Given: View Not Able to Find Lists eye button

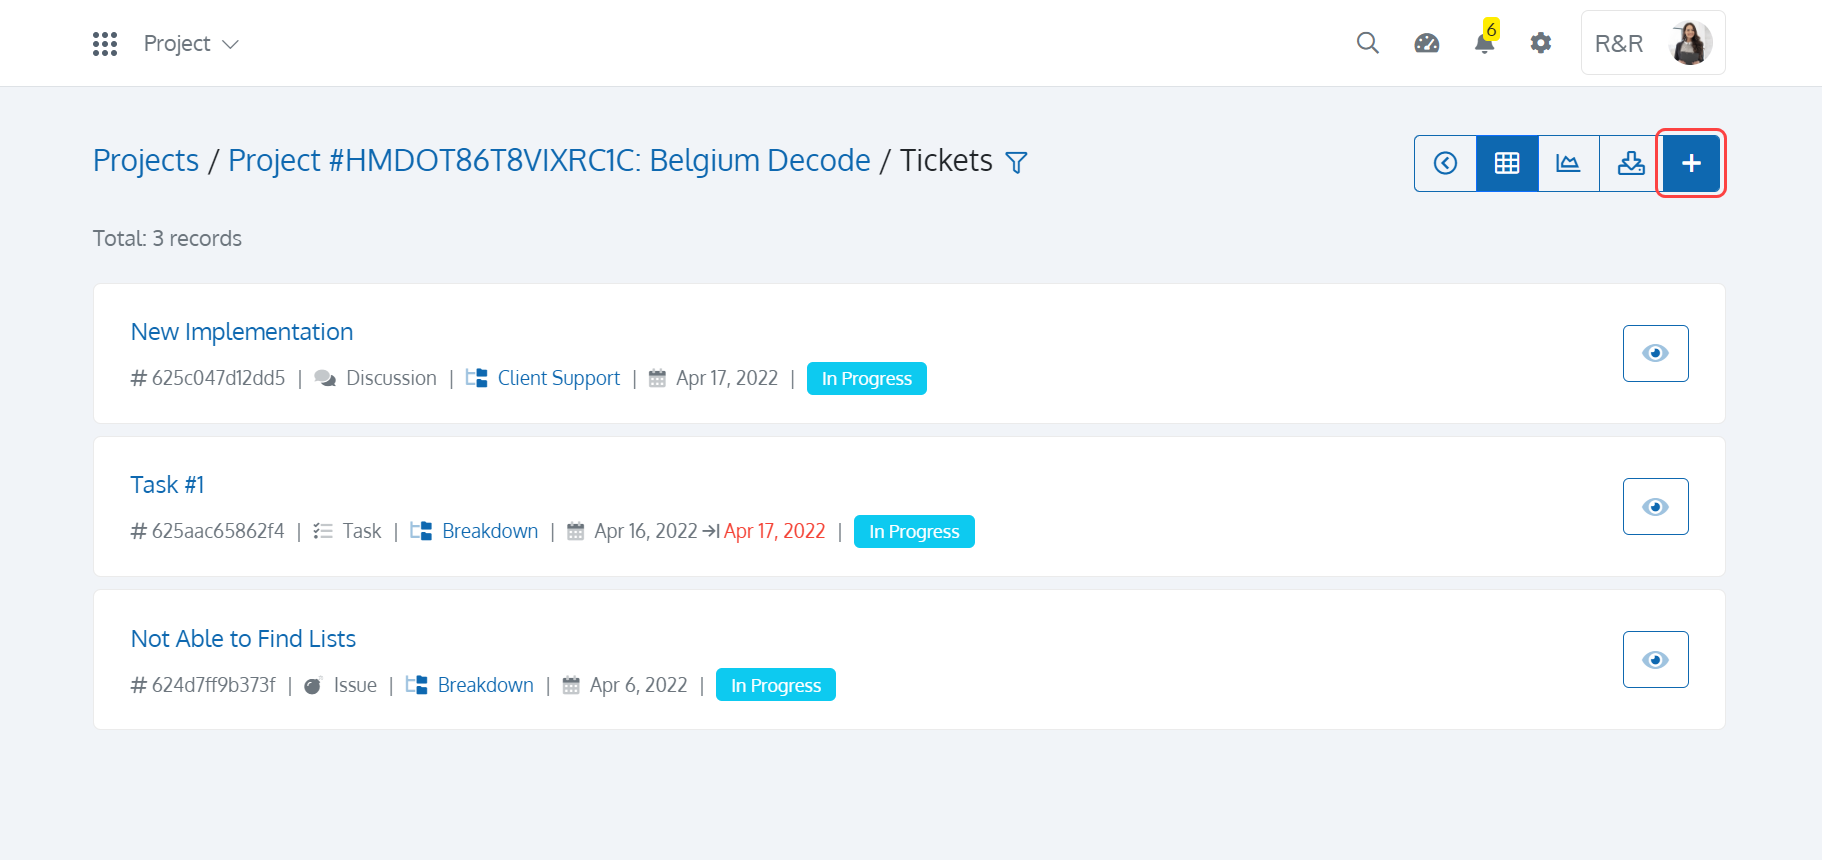Looking at the screenshot, I should click(x=1656, y=660).
